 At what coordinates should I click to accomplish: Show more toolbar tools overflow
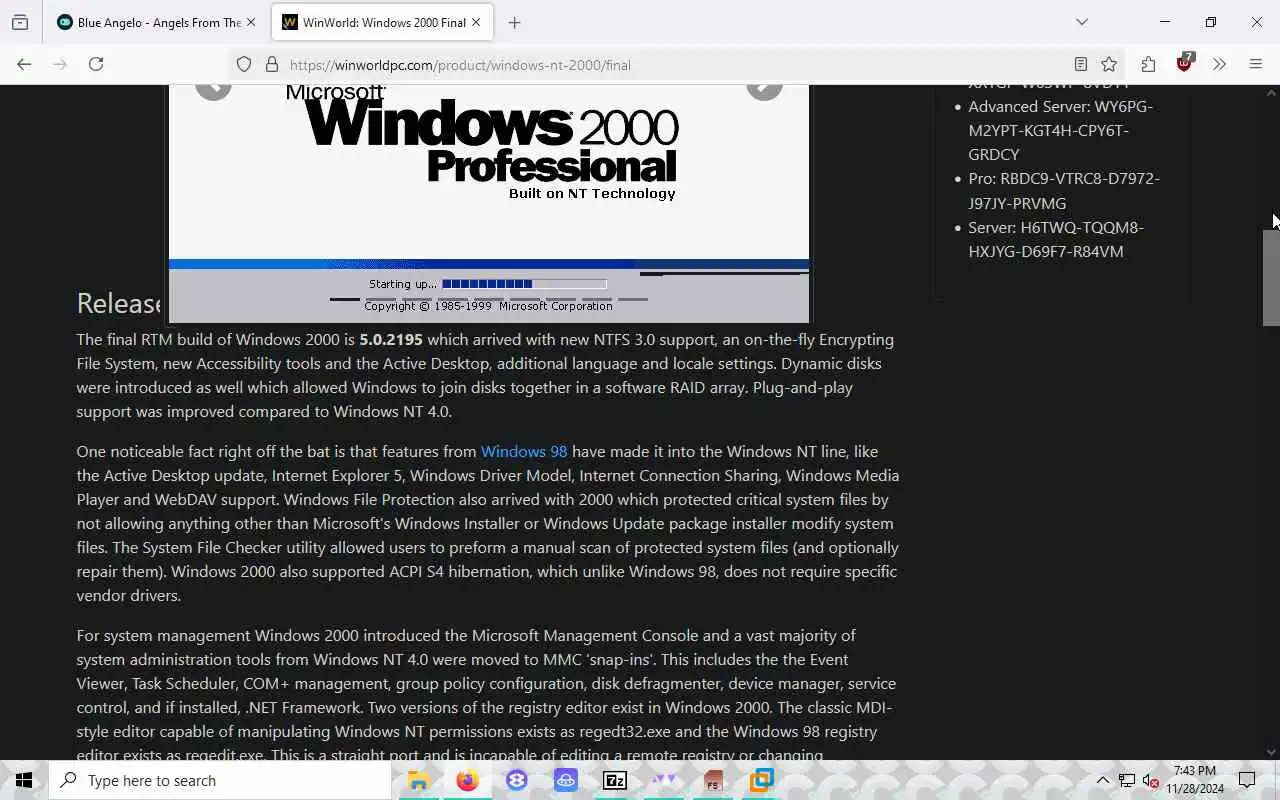[x=1219, y=64]
